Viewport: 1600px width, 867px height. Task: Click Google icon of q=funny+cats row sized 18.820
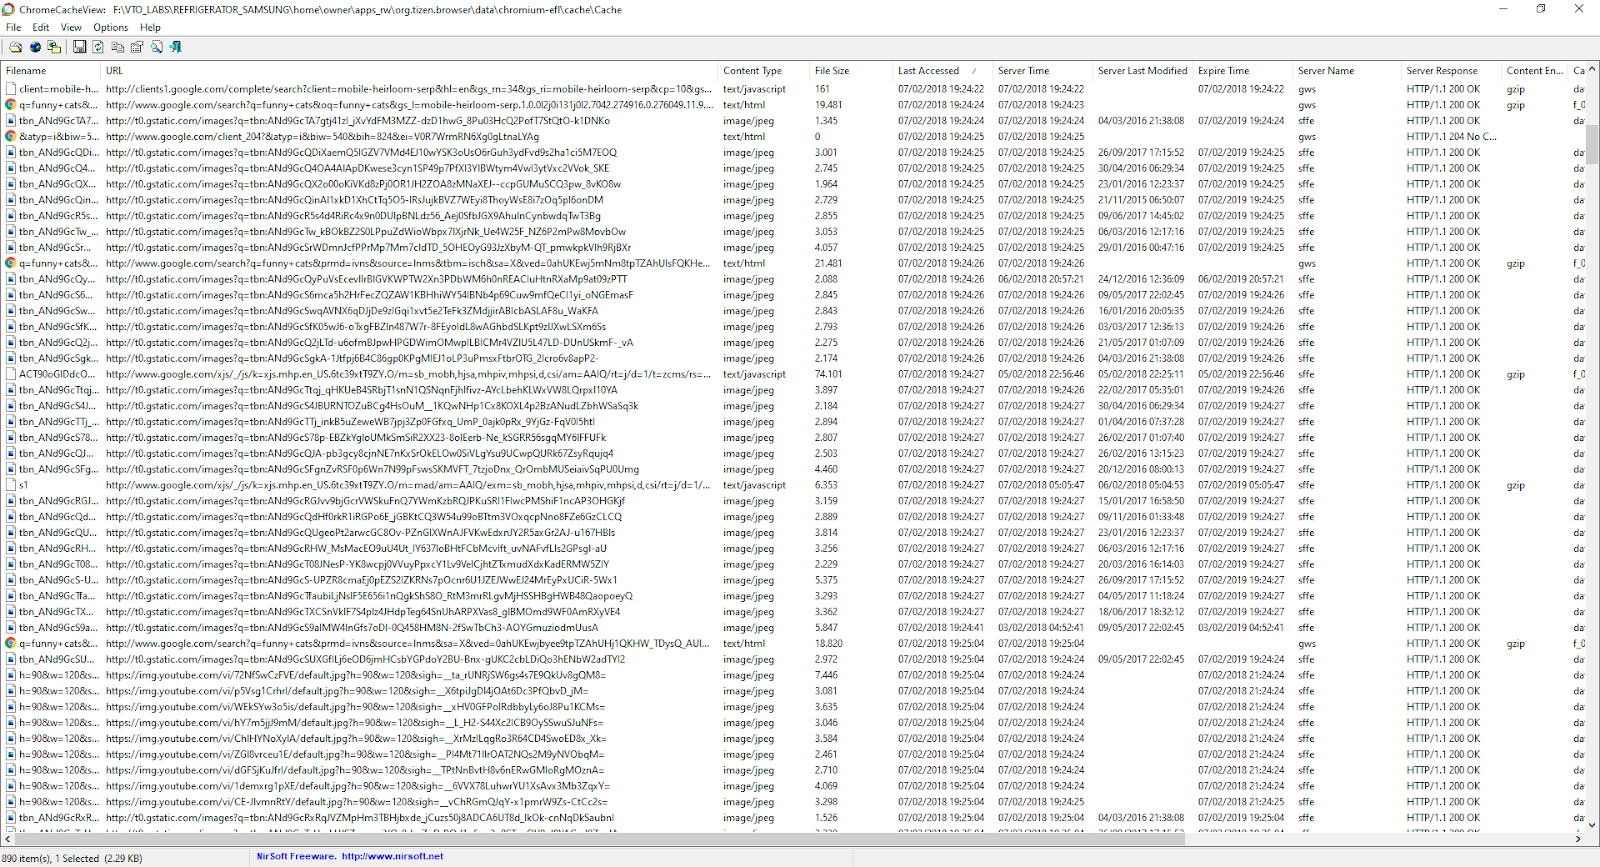tap(11, 643)
